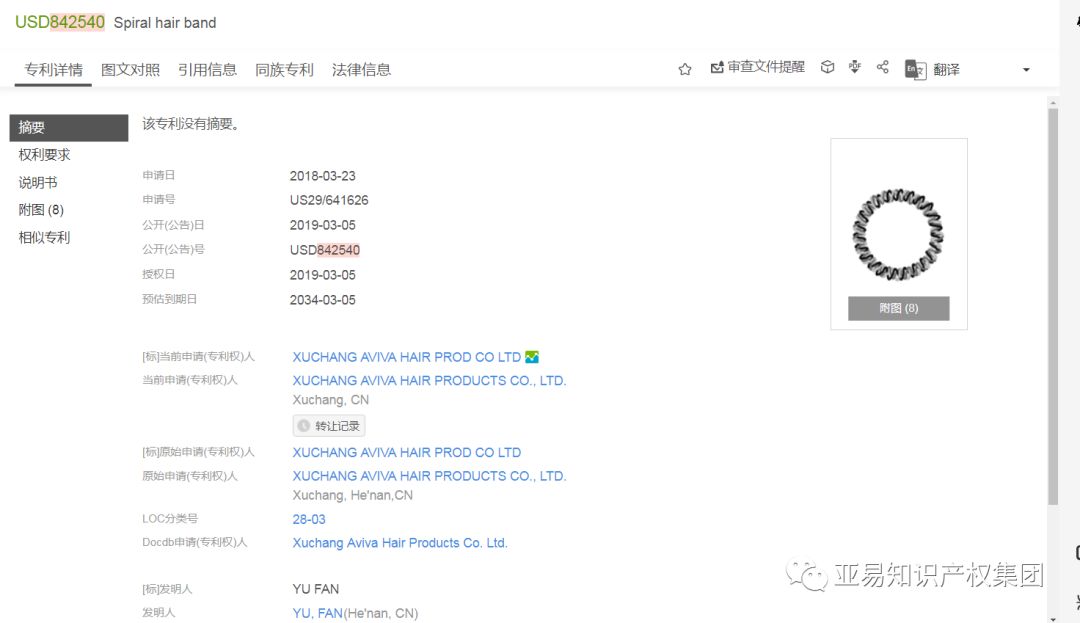
Task: Select 附图 (8) in the left sidebar
Action: pyautogui.click(x=41, y=210)
